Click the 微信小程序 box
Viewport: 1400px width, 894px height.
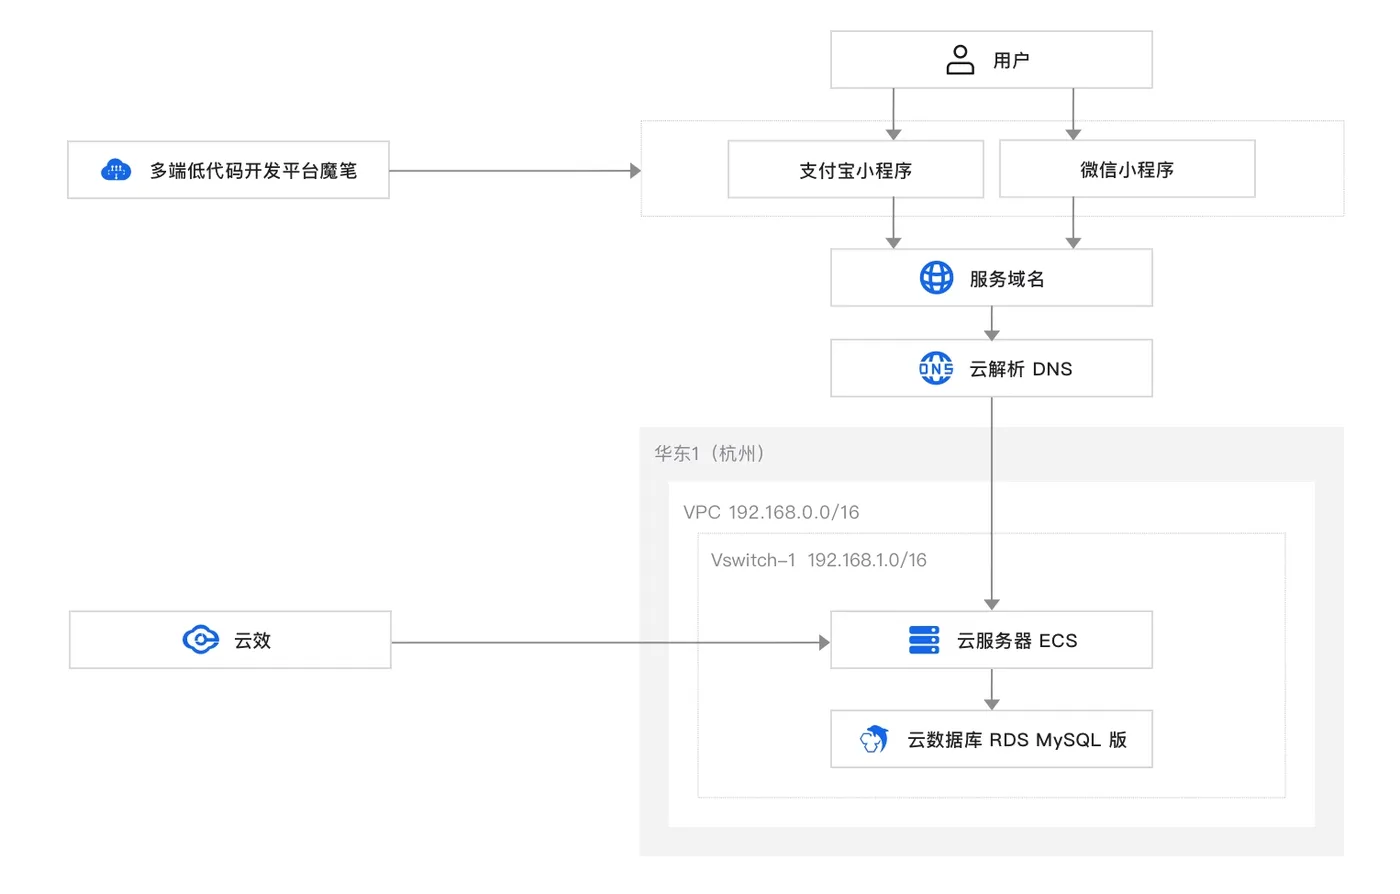click(x=1127, y=169)
